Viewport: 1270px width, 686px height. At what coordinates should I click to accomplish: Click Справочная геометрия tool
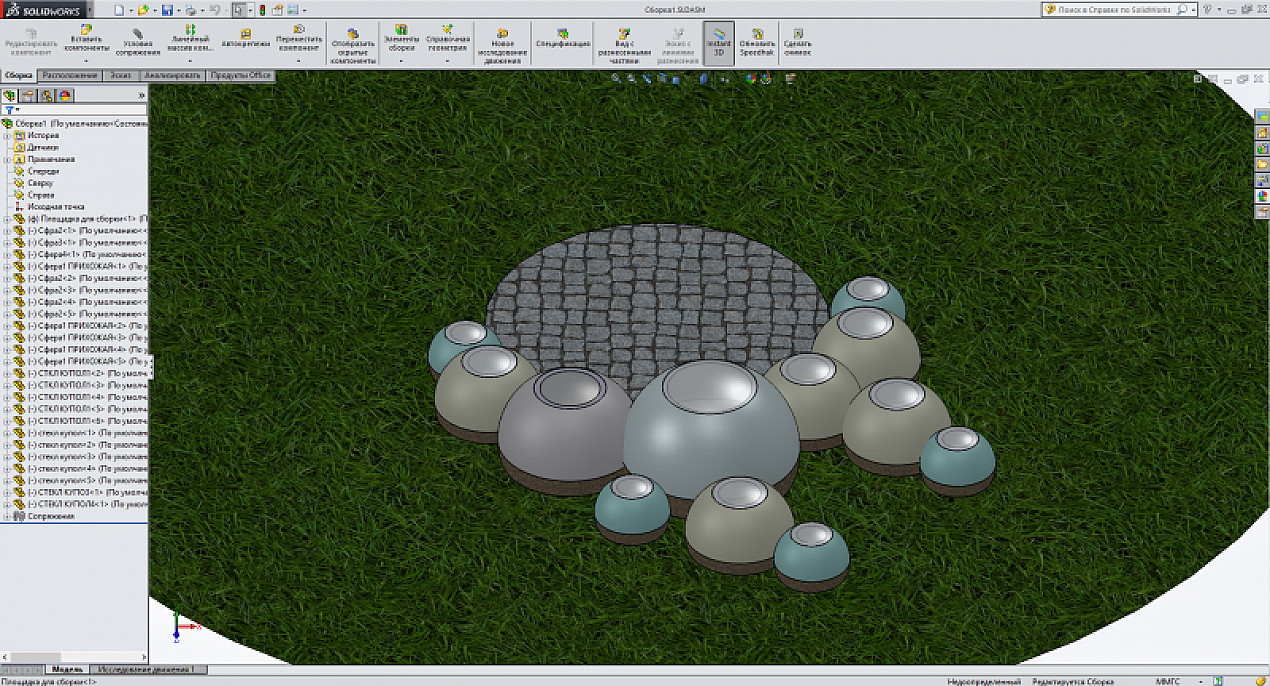click(x=447, y=39)
